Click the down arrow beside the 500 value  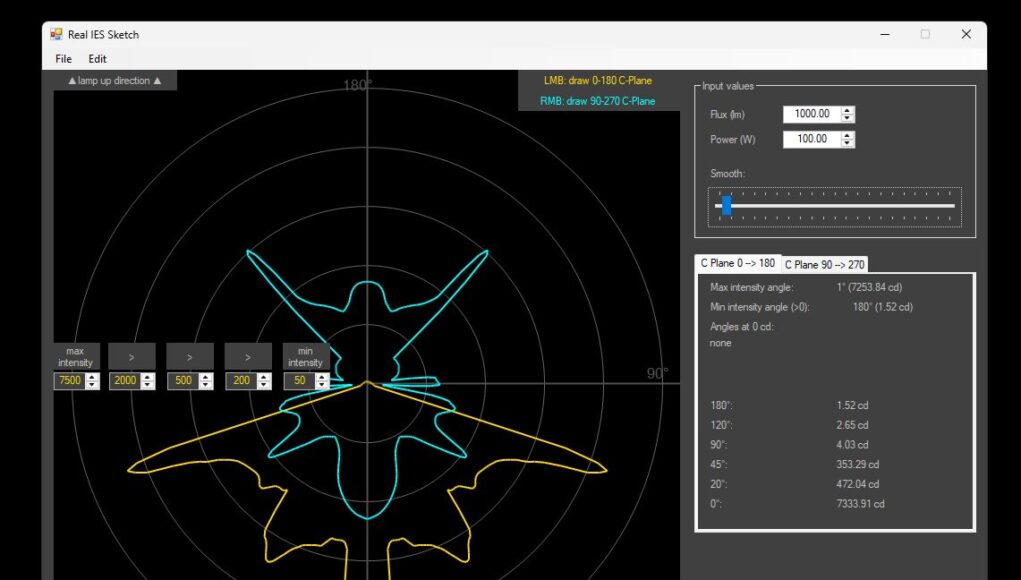coord(206,385)
